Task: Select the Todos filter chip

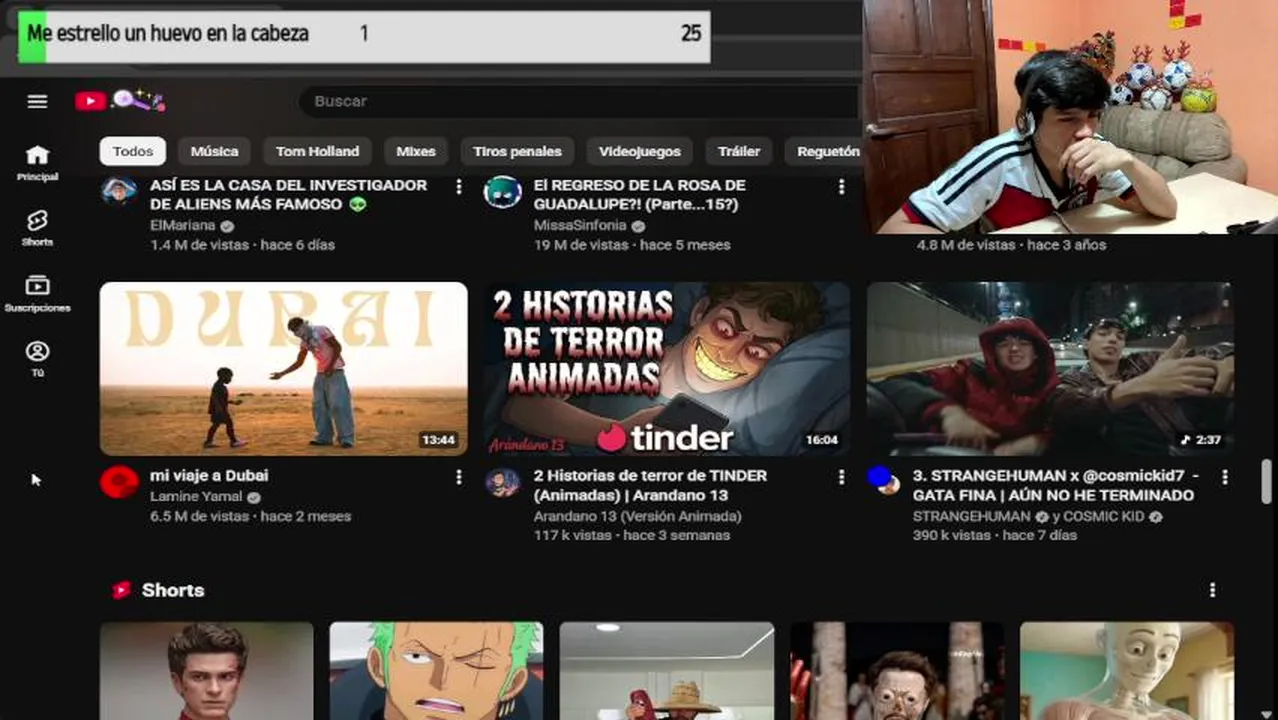Action: click(133, 151)
